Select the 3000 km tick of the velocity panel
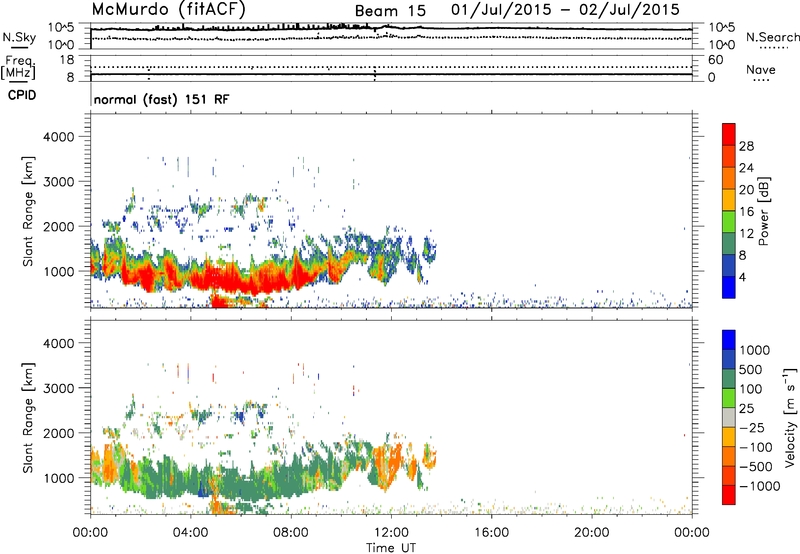This screenshot has width=800, height=554. 59,388
